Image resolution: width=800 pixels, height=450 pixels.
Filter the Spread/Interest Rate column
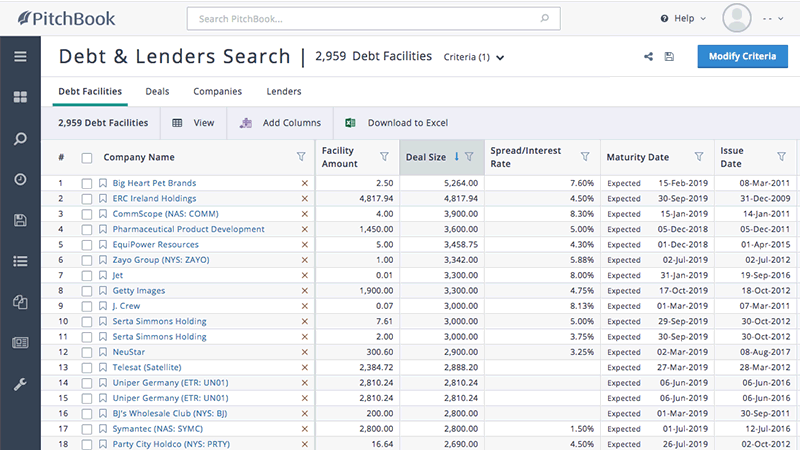click(585, 157)
